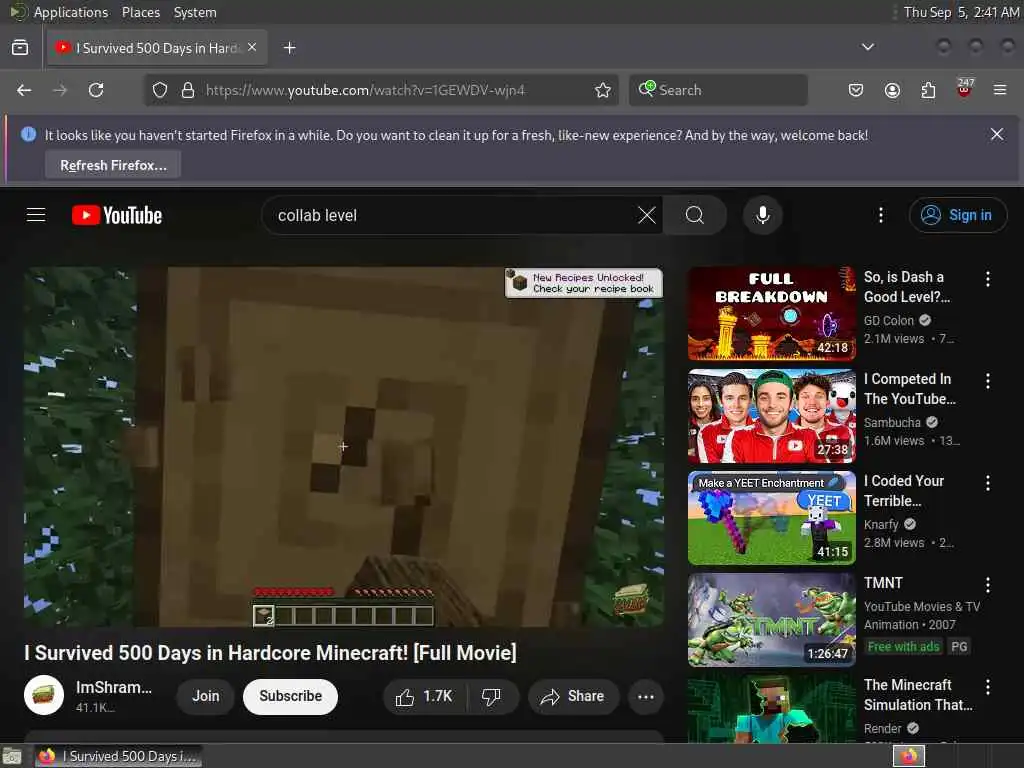1024x768 pixels.
Task: Open YouTube settings three-dot menu
Action: [880, 215]
